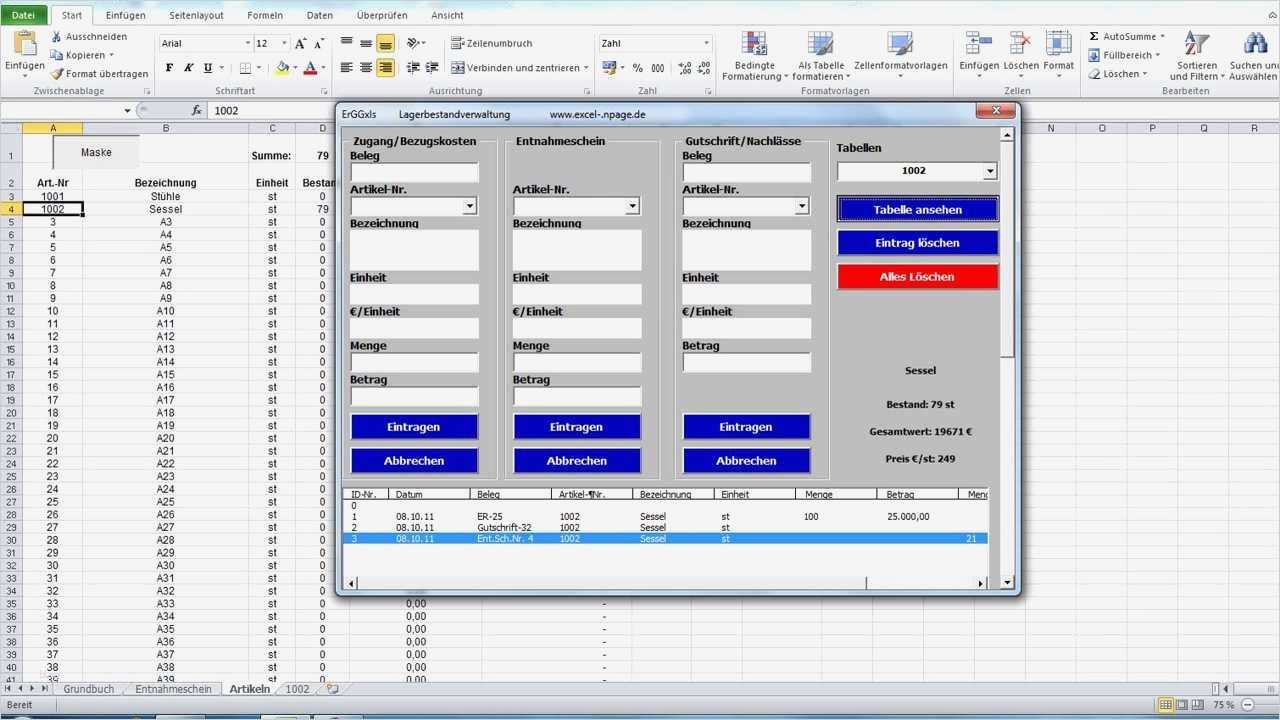Image resolution: width=1280 pixels, height=720 pixels.
Task: Click the red Alles Löschen button
Action: tap(918, 277)
